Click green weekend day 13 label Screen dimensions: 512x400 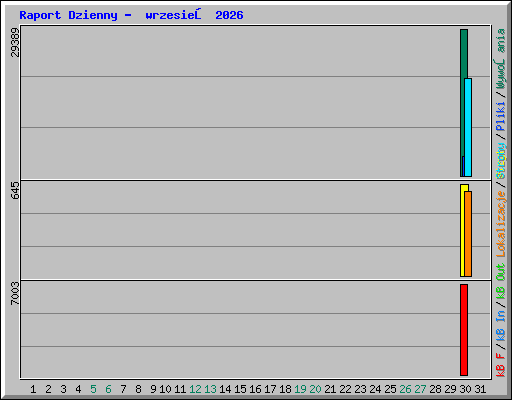click(x=210, y=389)
